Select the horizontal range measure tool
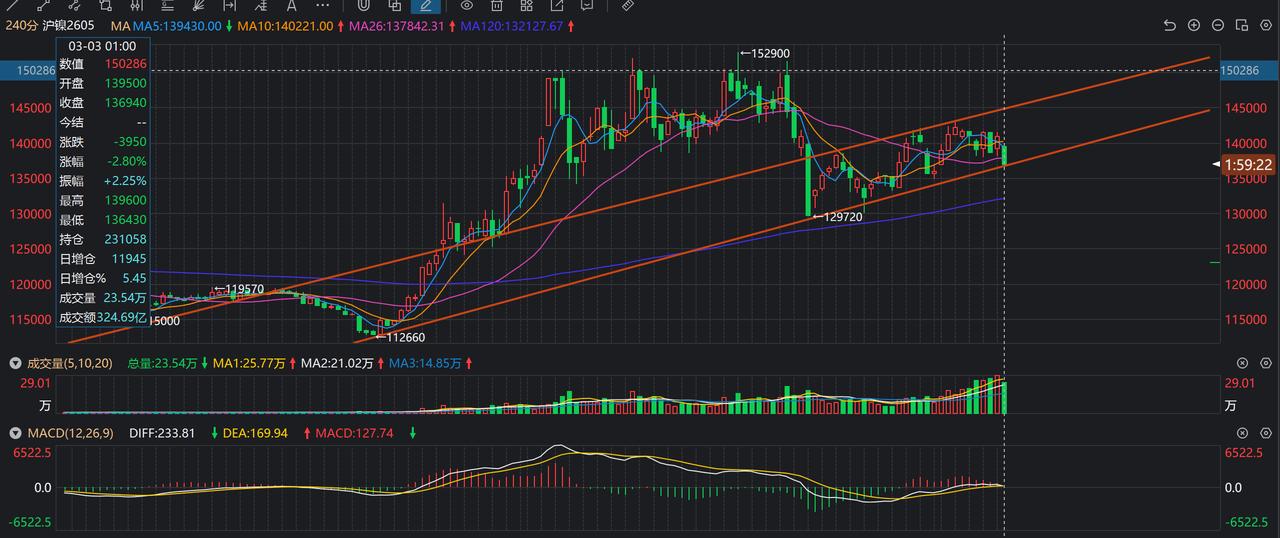The width and height of the screenshot is (1280, 538). click(x=229, y=5)
